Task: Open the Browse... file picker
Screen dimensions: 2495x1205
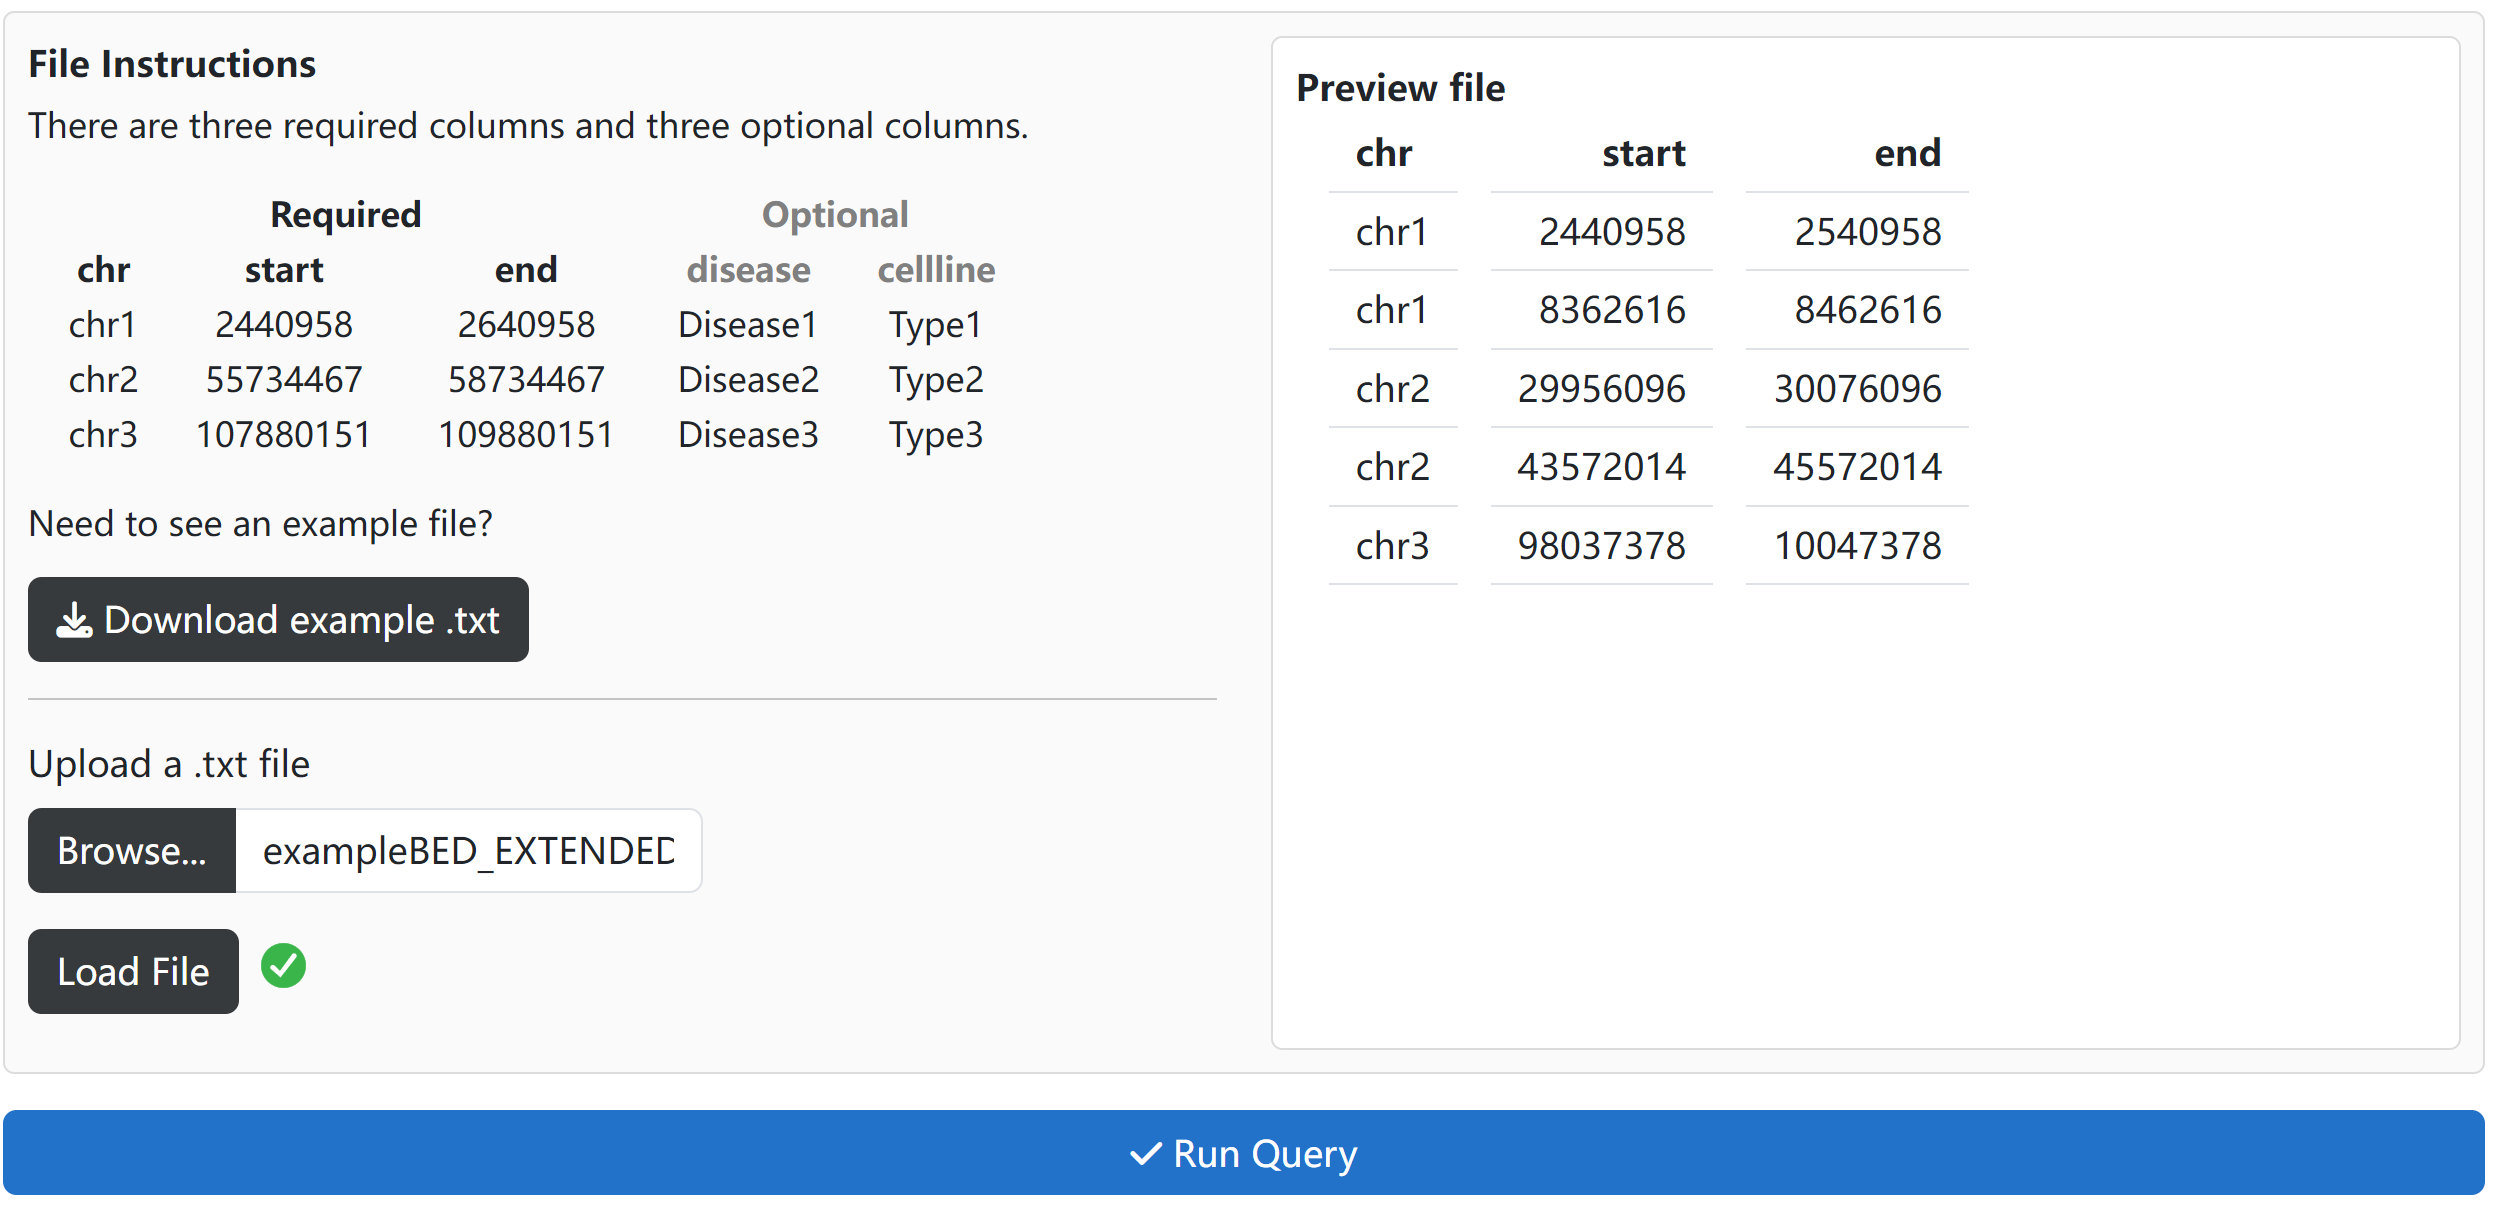Action: [132, 851]
